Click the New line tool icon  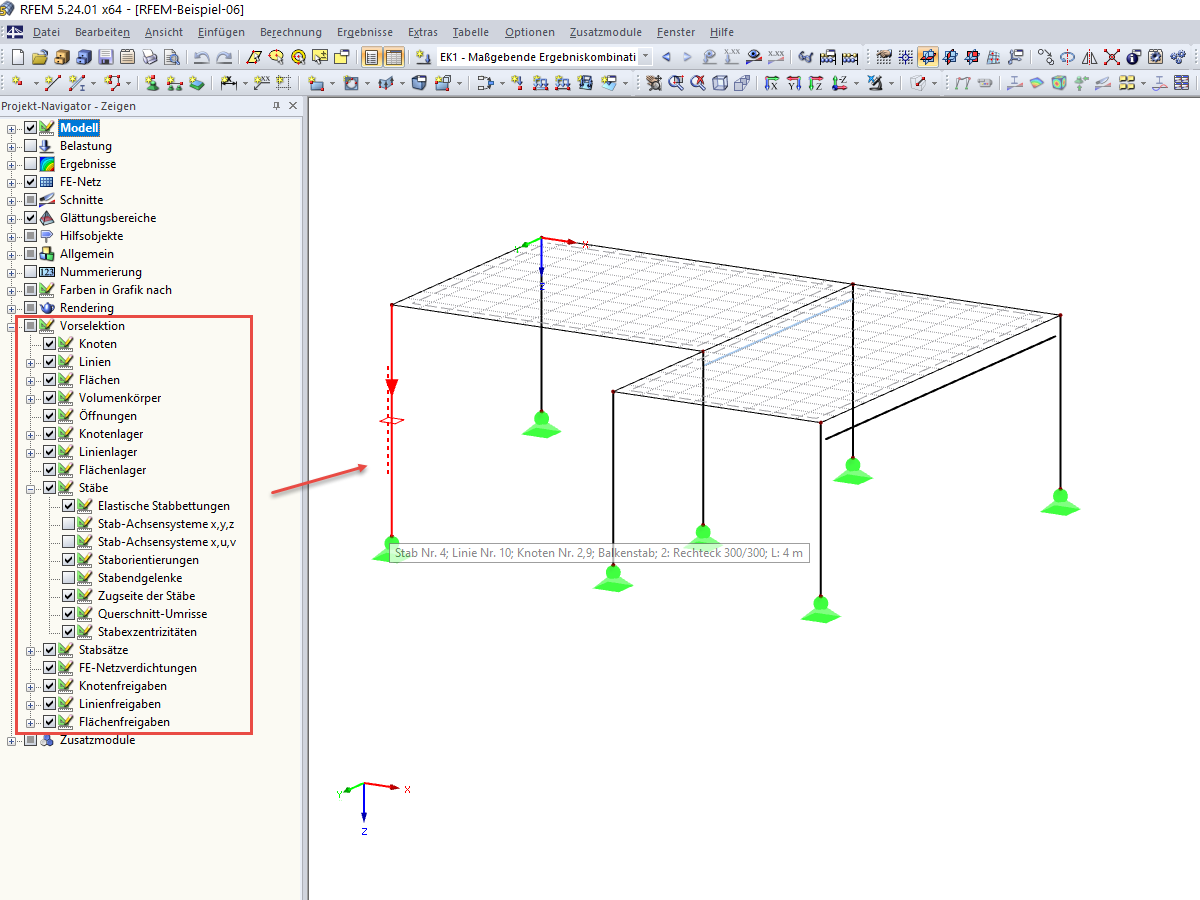53,83
